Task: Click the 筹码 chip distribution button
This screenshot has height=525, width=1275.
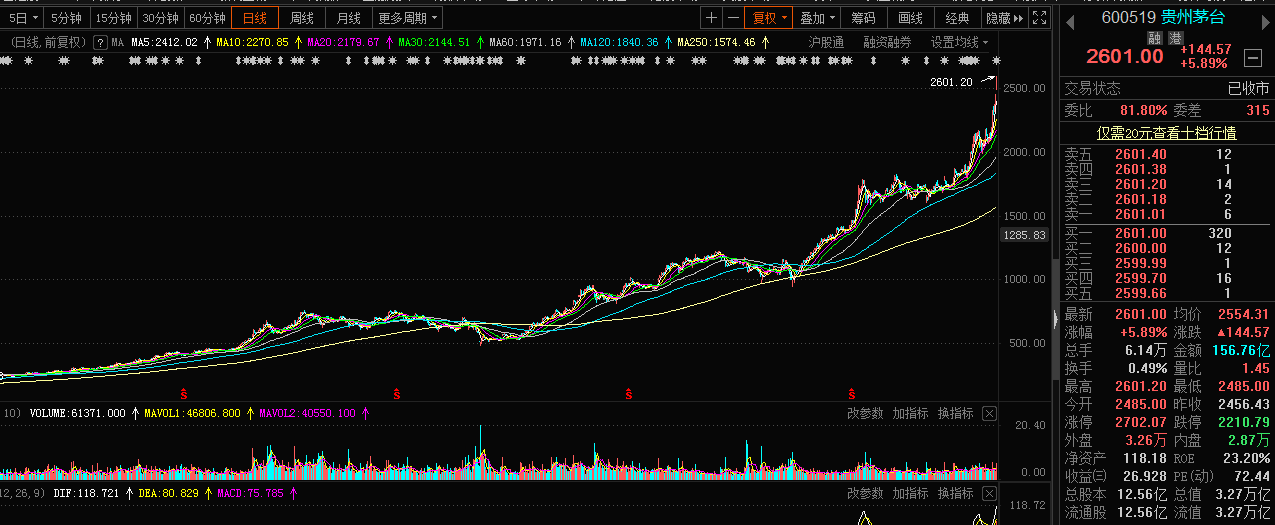Action: coord(864,18)
